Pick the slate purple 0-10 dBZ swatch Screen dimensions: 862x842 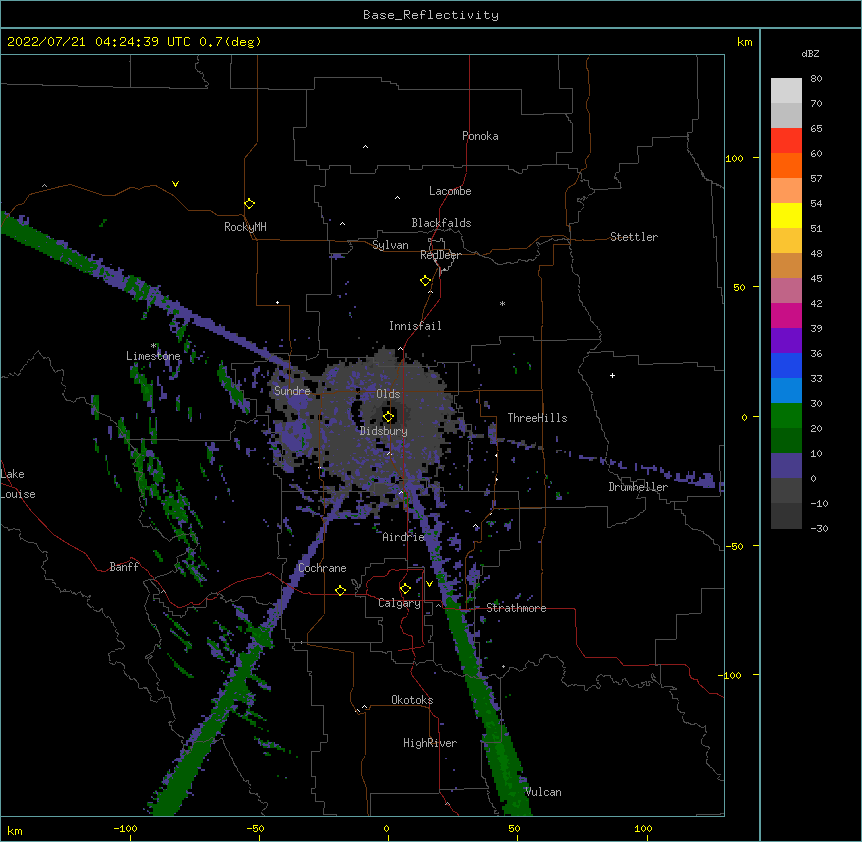(x=786, y=466)
